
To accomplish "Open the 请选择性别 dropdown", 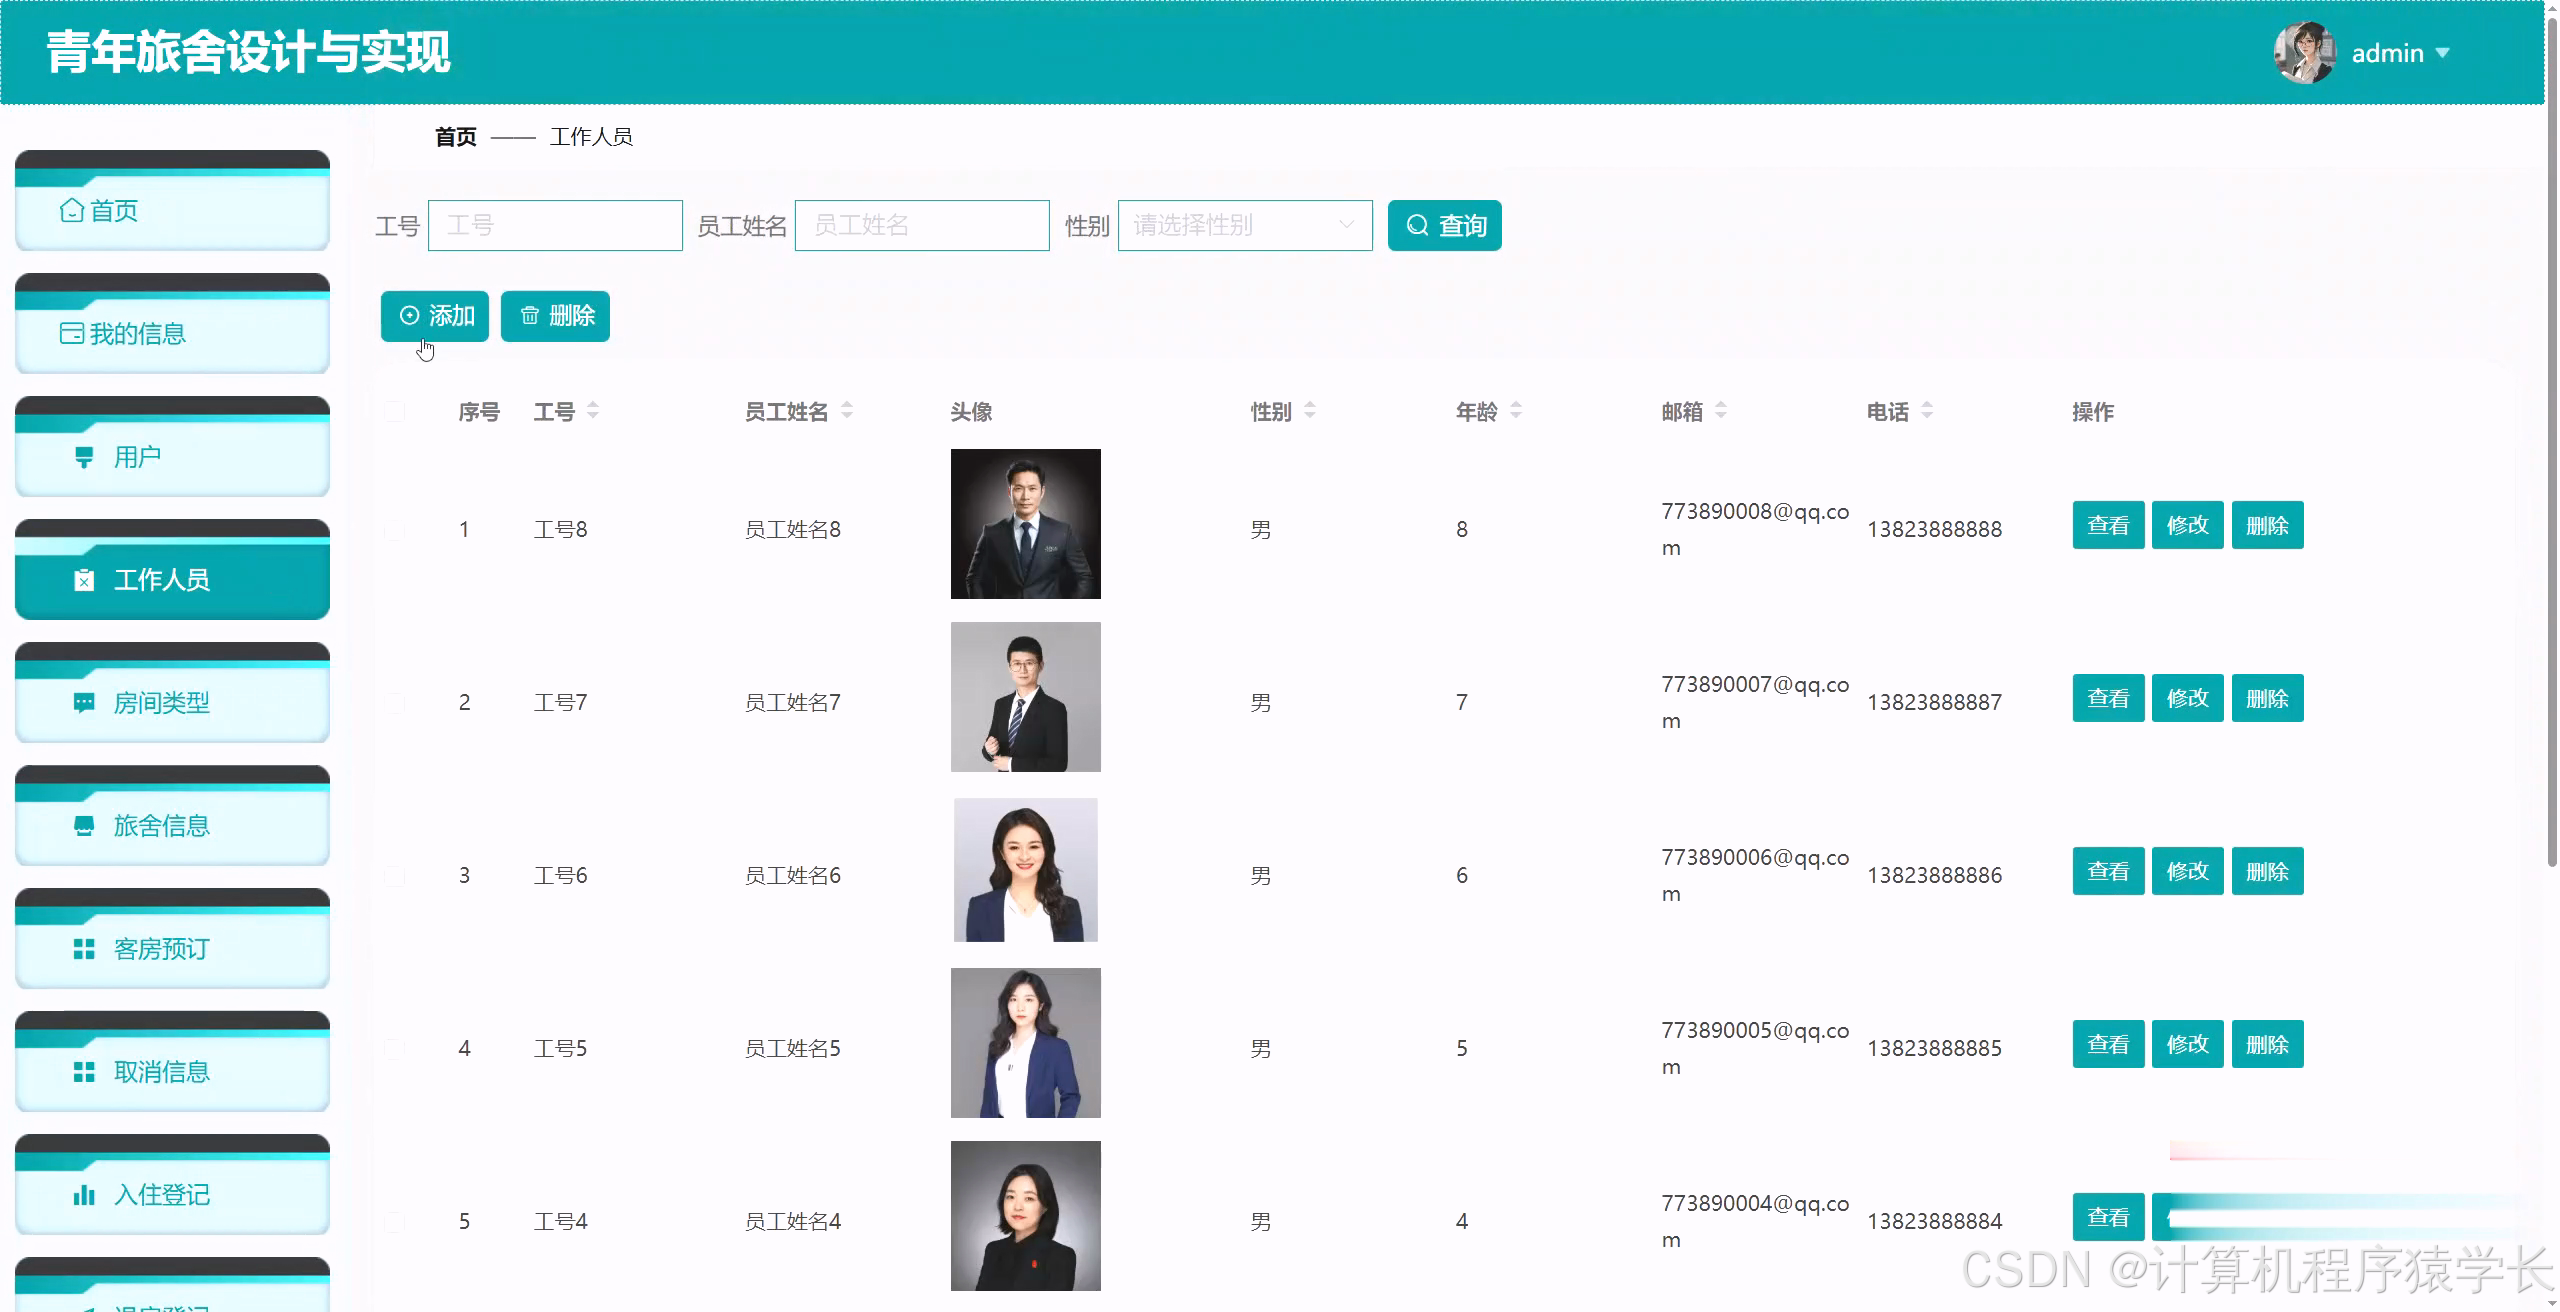I will [x=1244, y=226].
